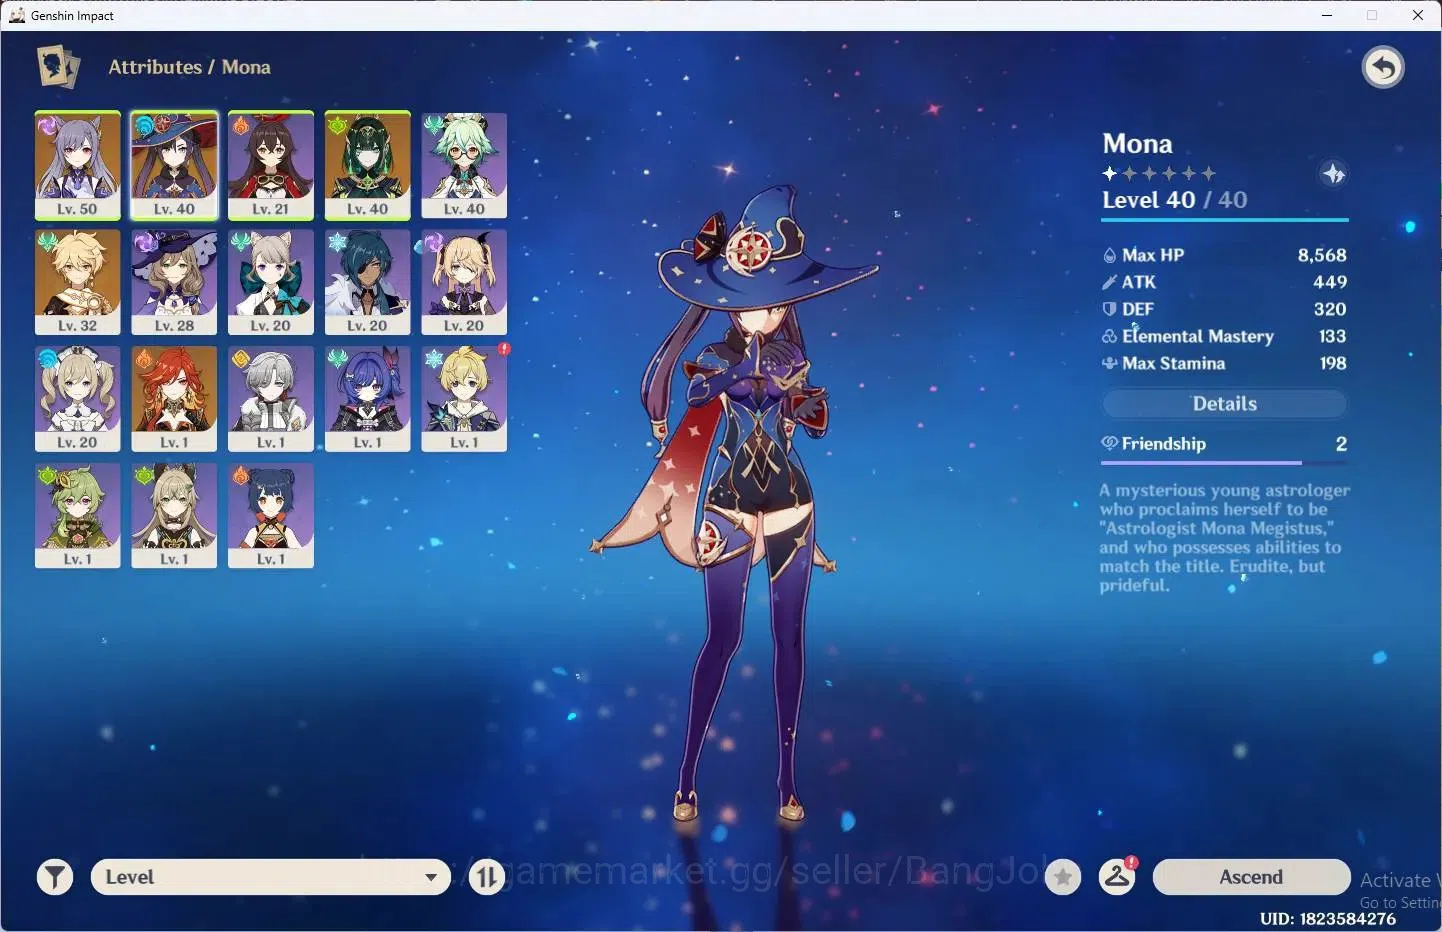Click the DEF 320 stat row

click(x=1224, y=309)
